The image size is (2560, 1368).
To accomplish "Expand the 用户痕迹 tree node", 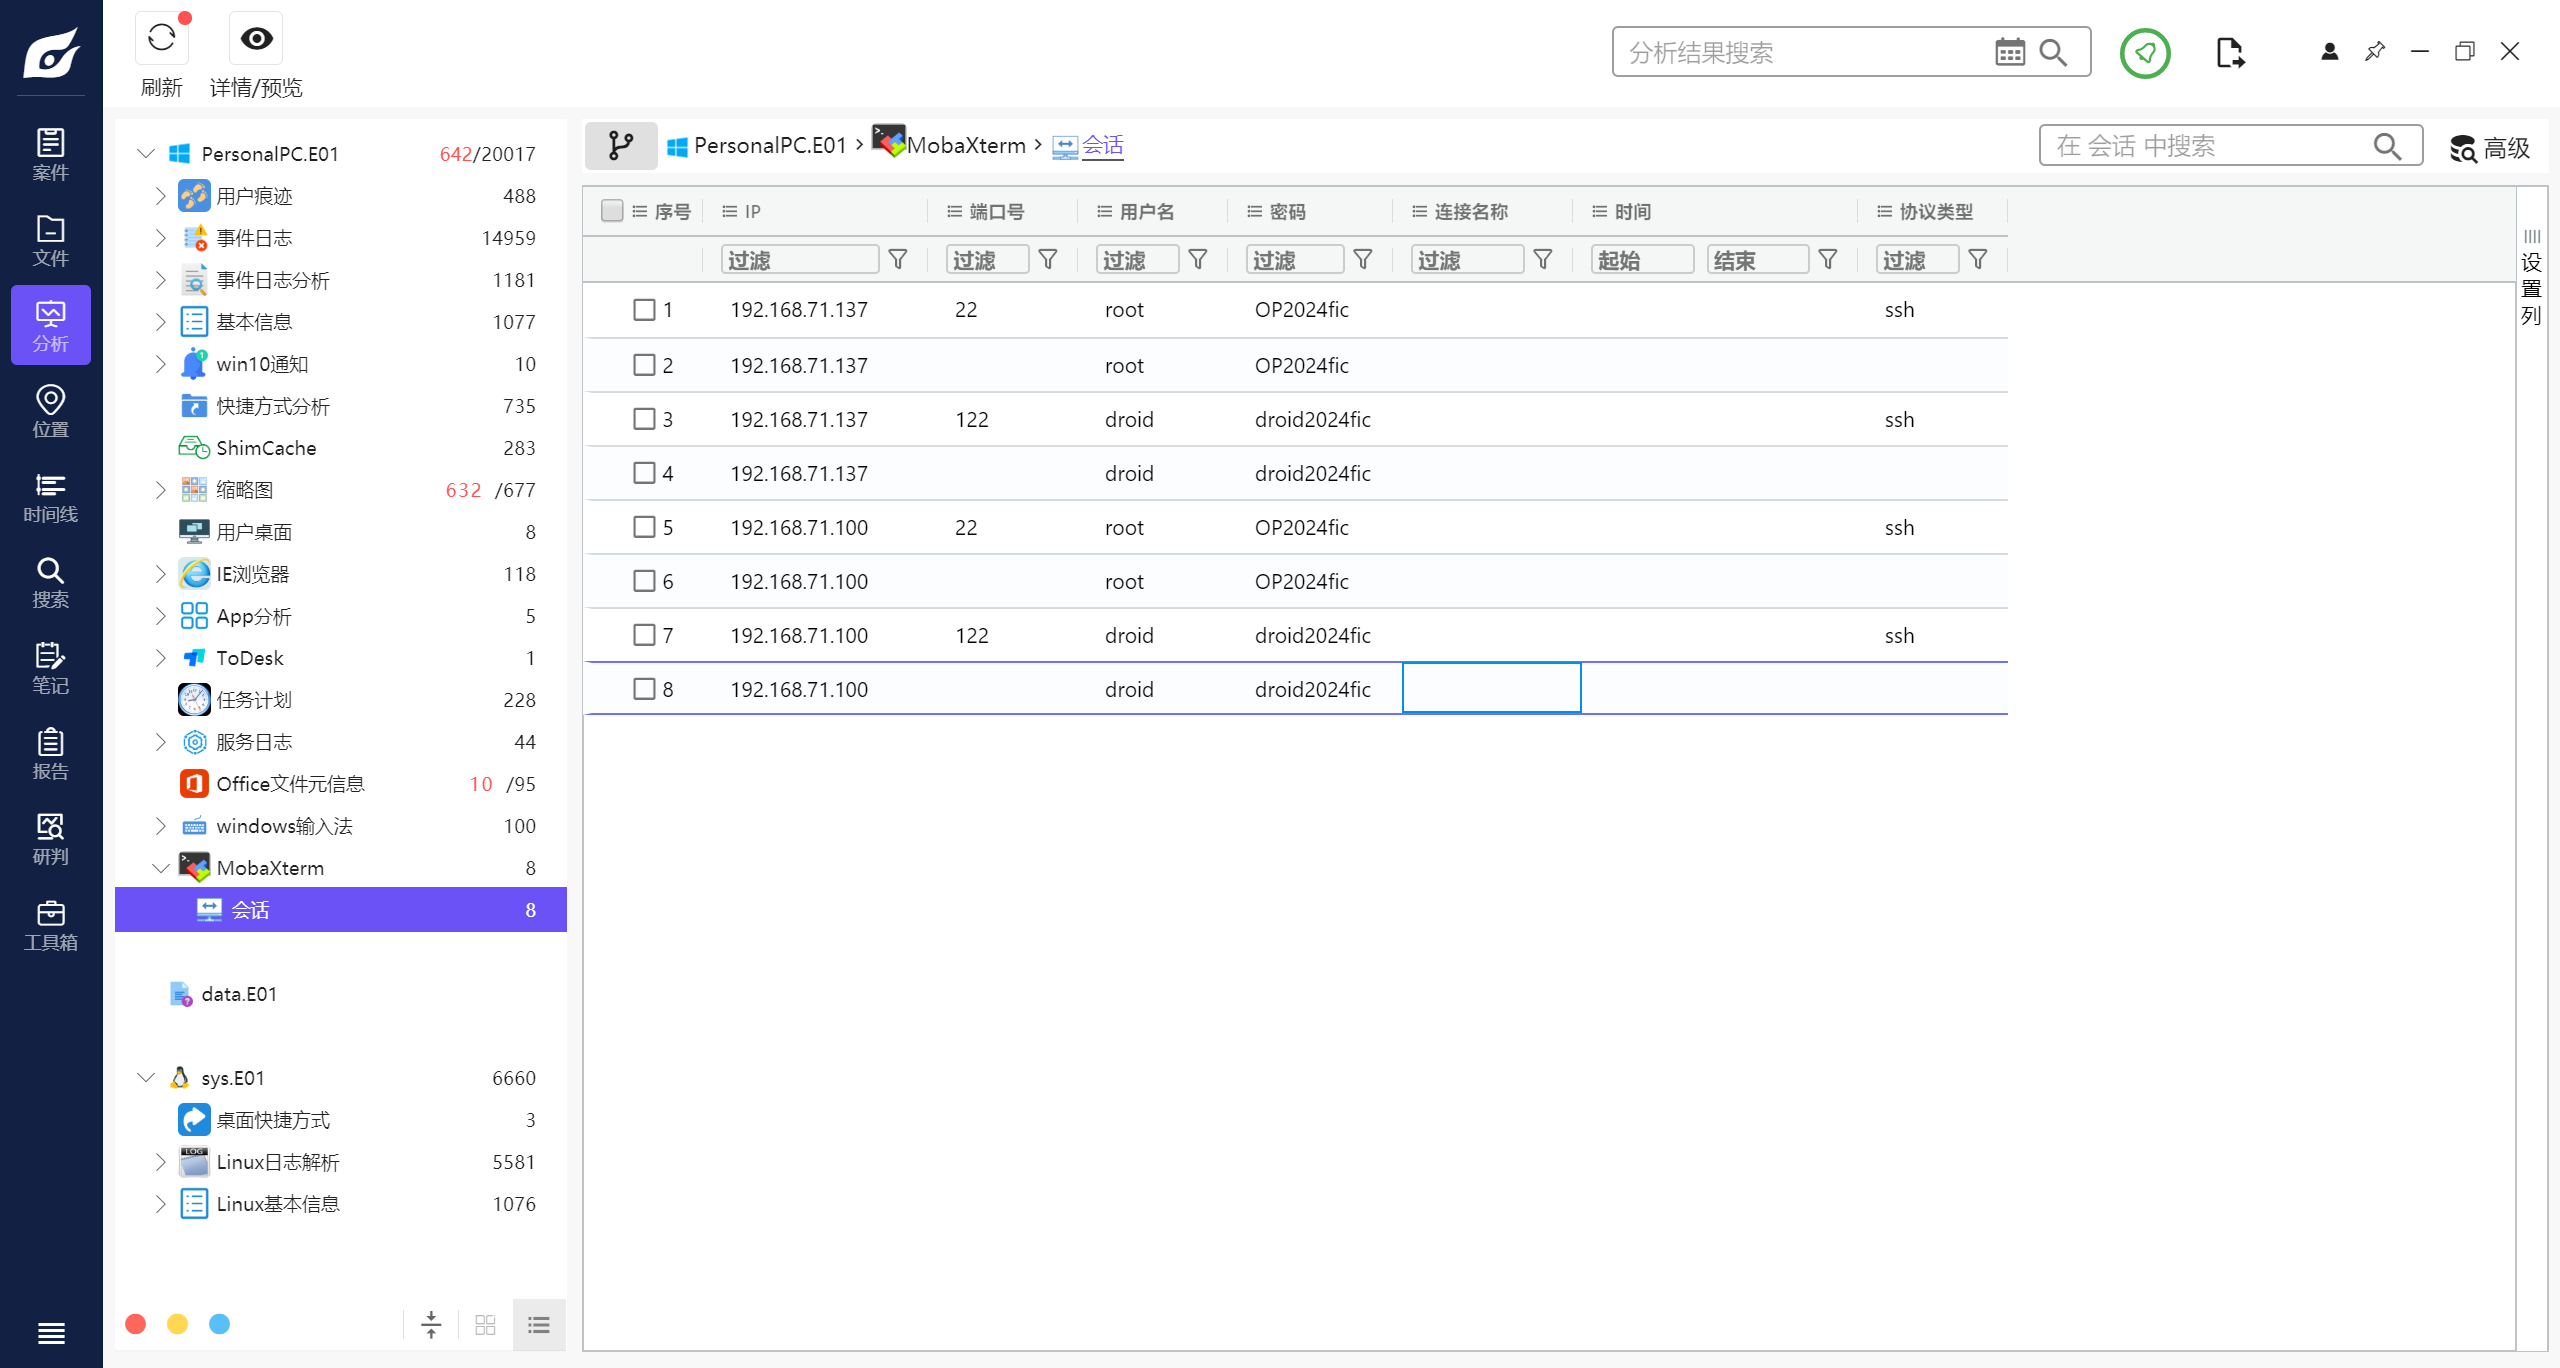I will point(160,196).
